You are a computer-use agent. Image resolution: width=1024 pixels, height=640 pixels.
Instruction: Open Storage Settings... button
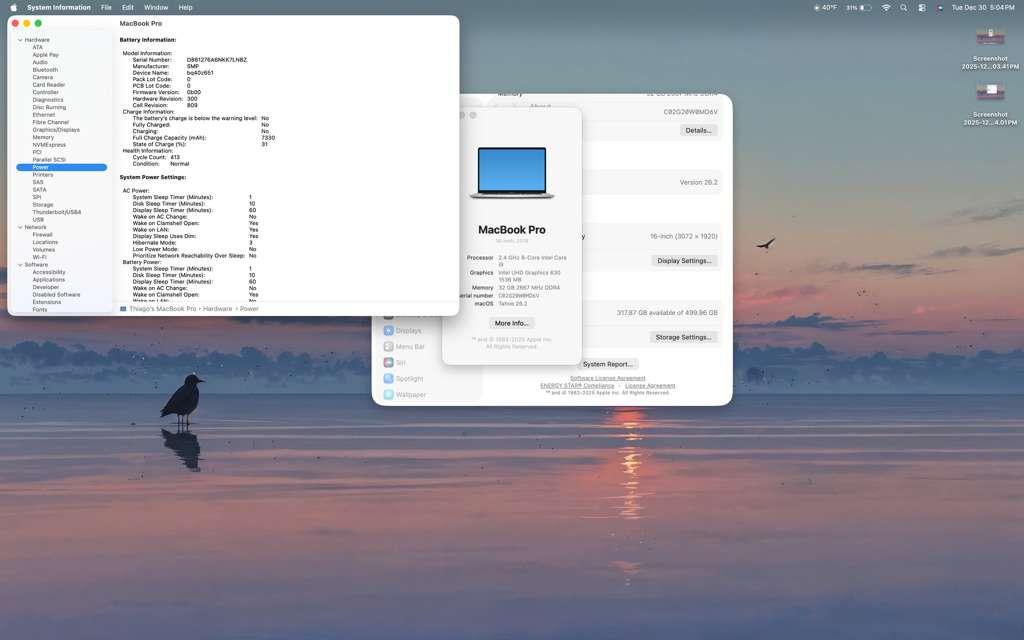point(683,337)
